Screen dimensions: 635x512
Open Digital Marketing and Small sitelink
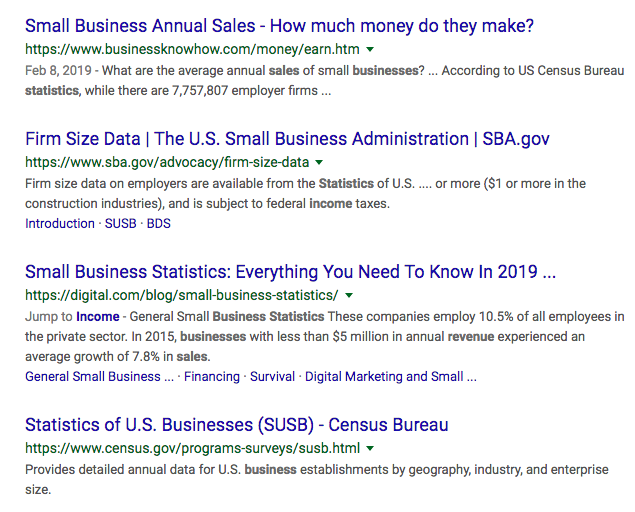pos(391,377)
